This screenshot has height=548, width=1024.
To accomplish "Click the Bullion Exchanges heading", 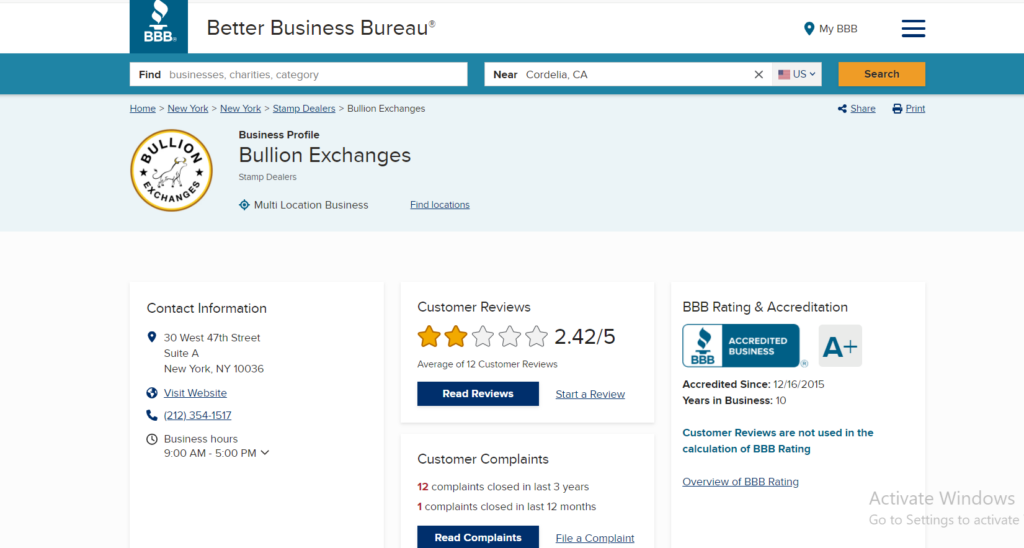I will (325, 155).
